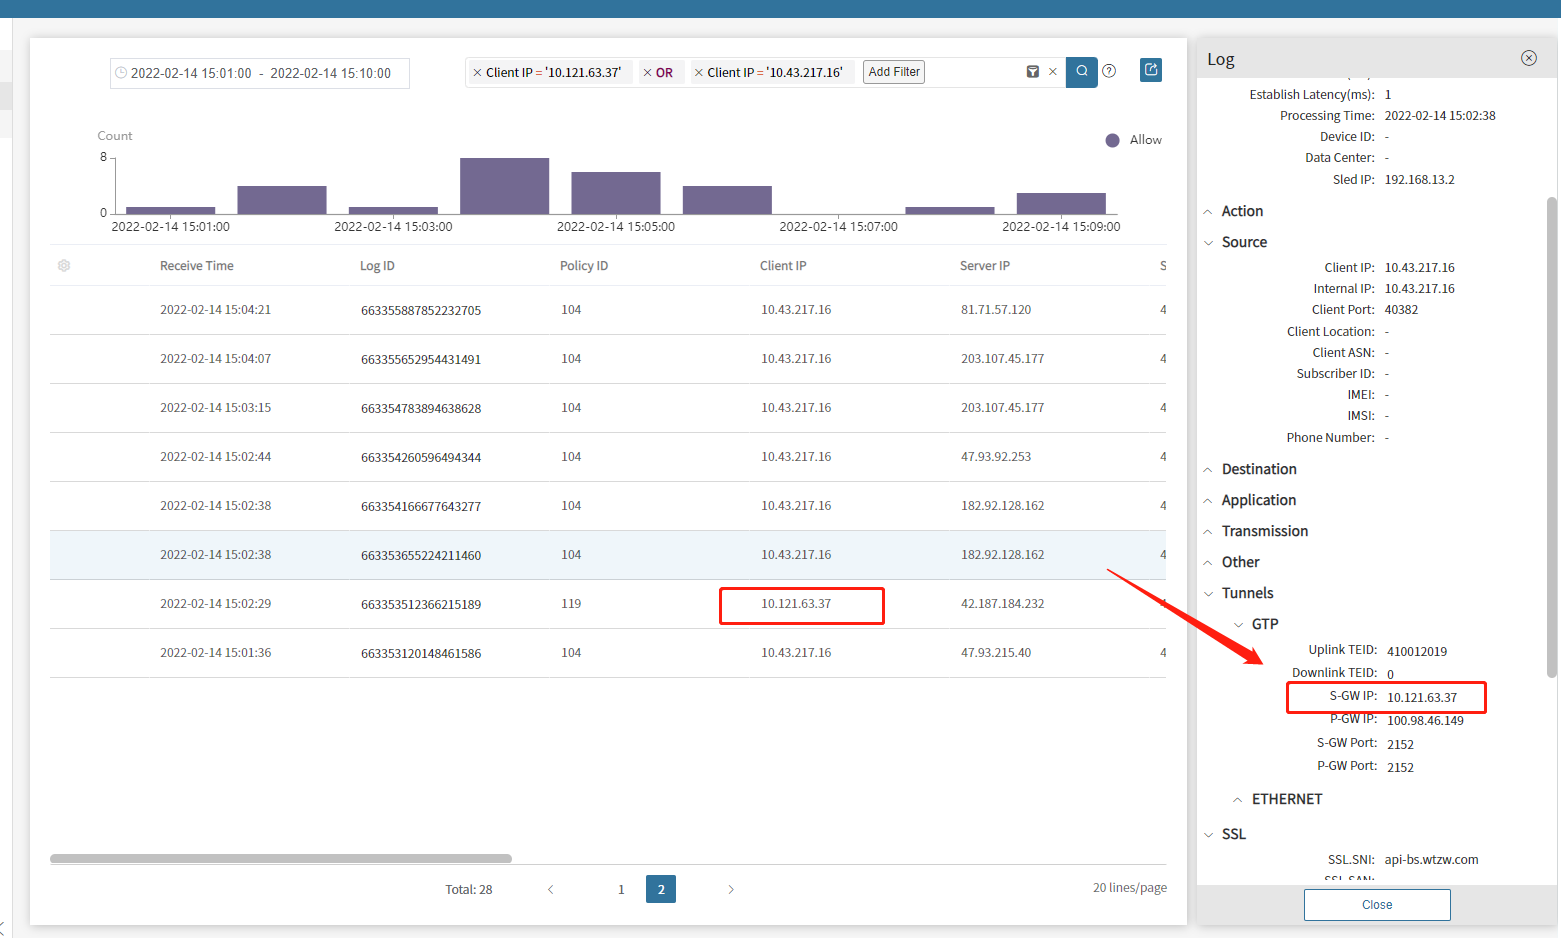Remove the OR operator from filter
Viewport: 1561px width, 938px height.
click(647, 73)
